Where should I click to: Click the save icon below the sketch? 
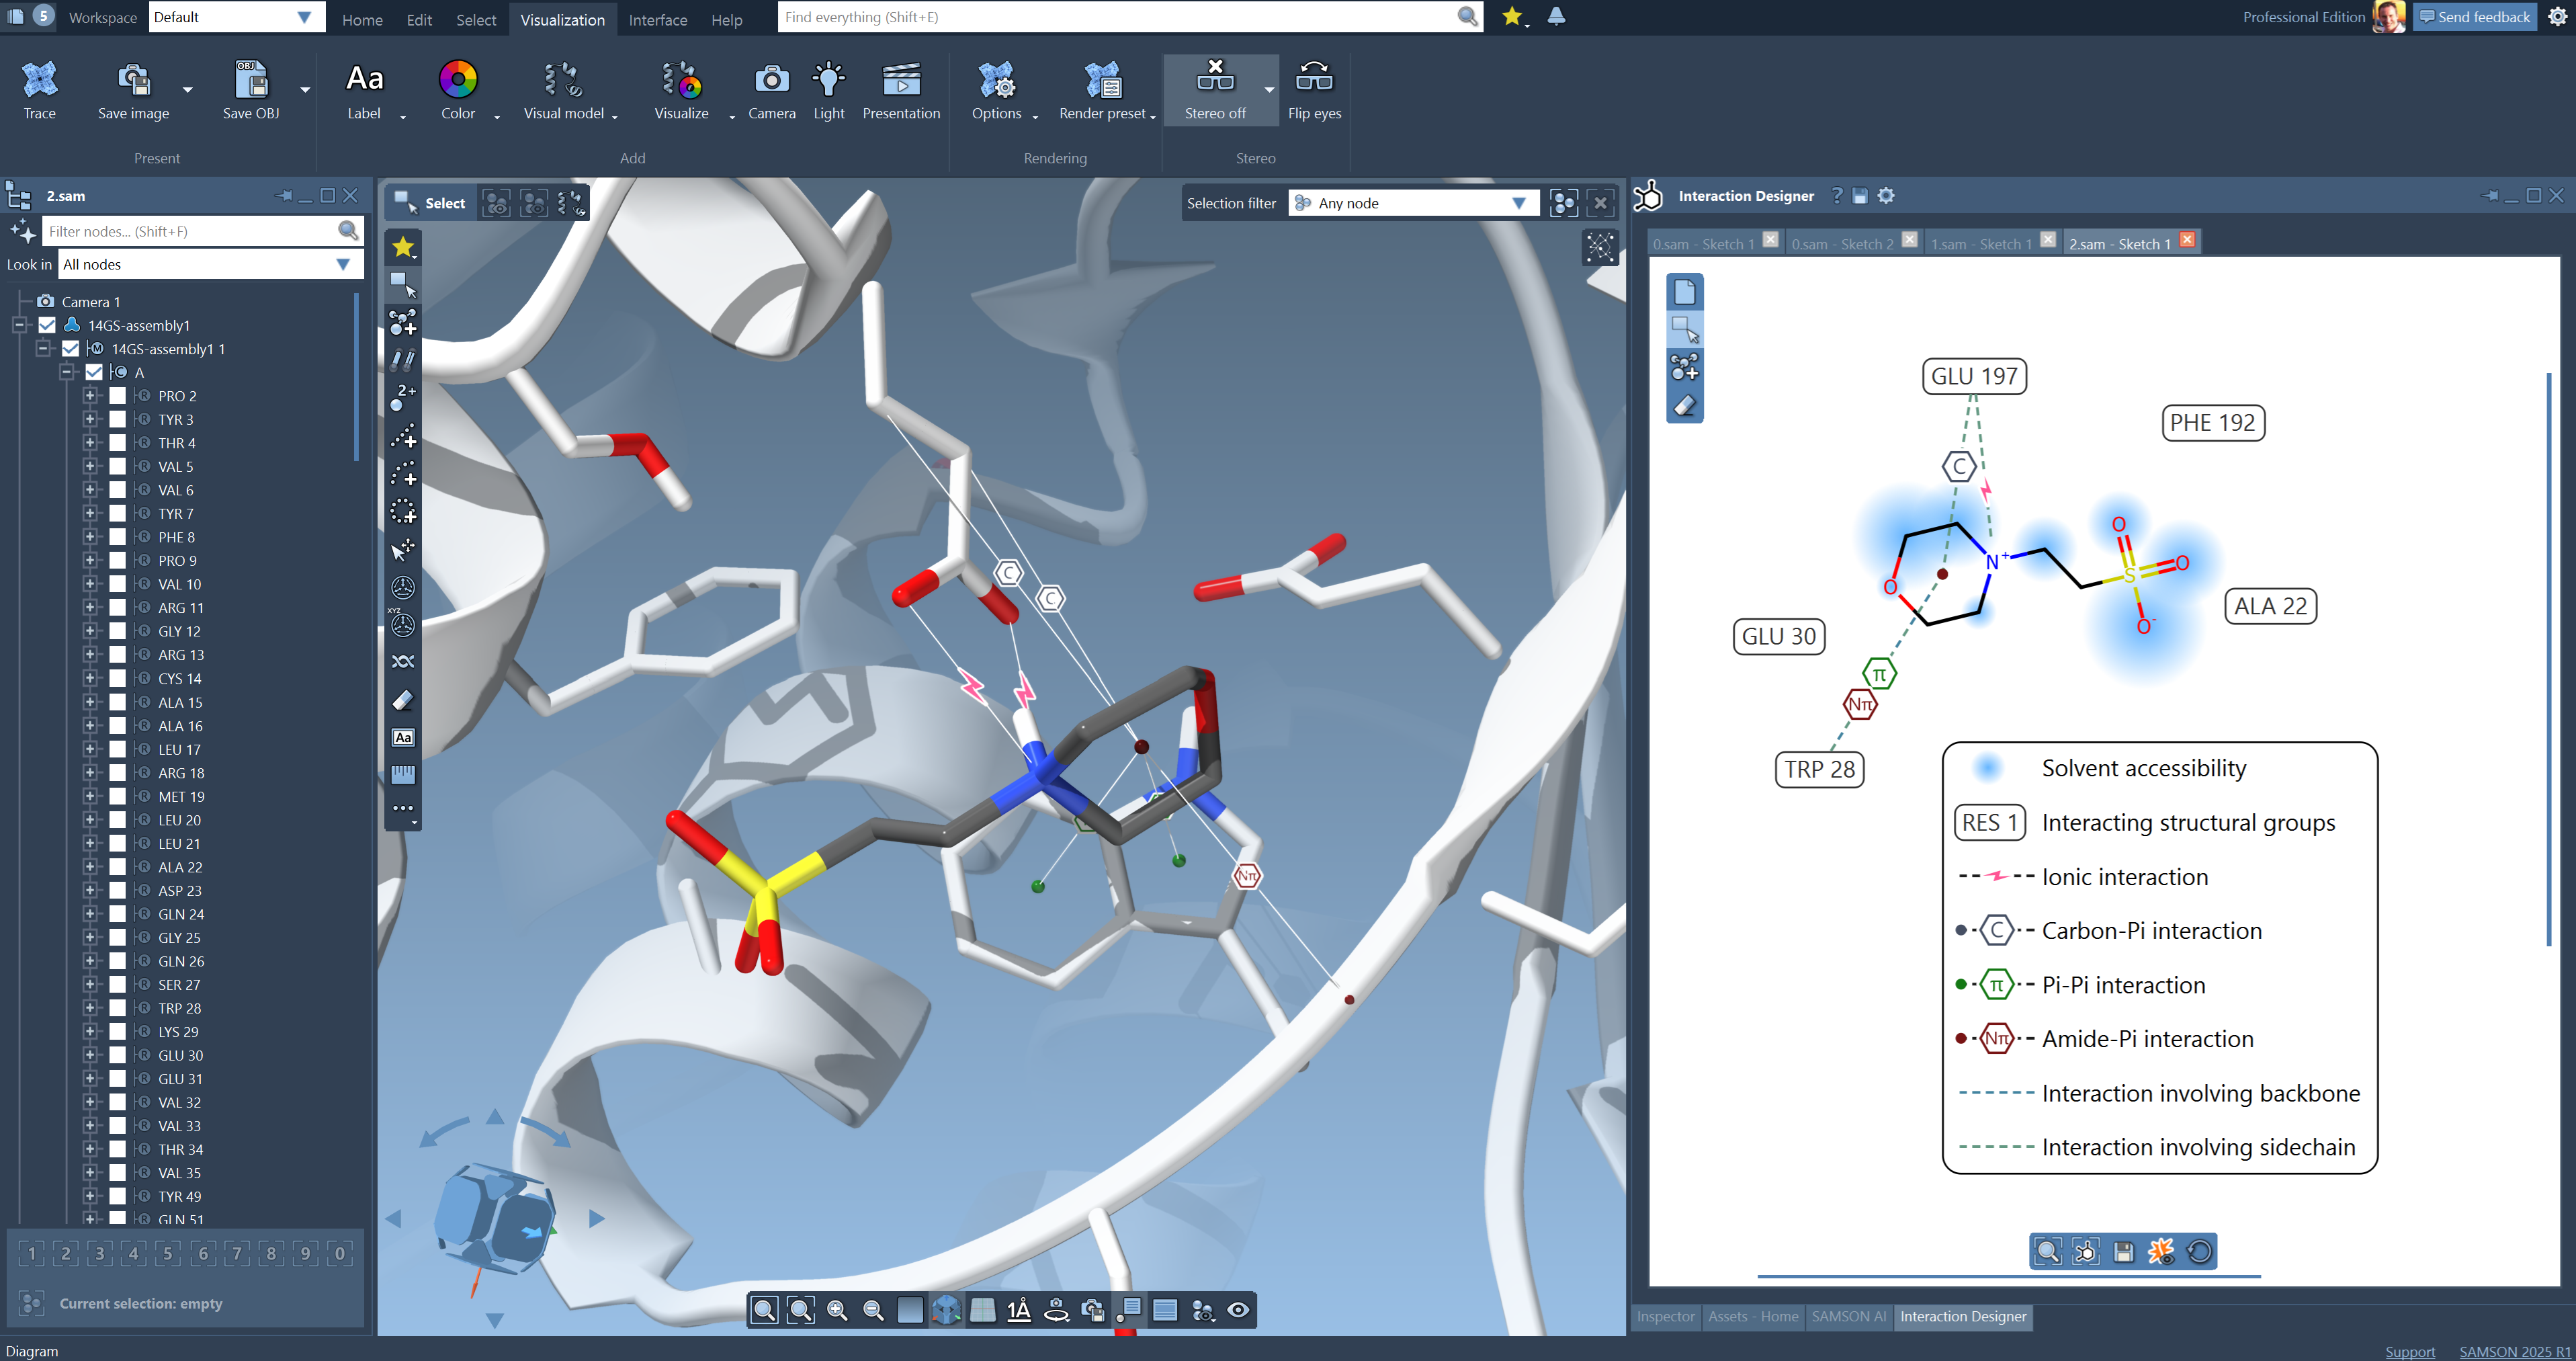pyautogui.click(x=2123, y=1252)
